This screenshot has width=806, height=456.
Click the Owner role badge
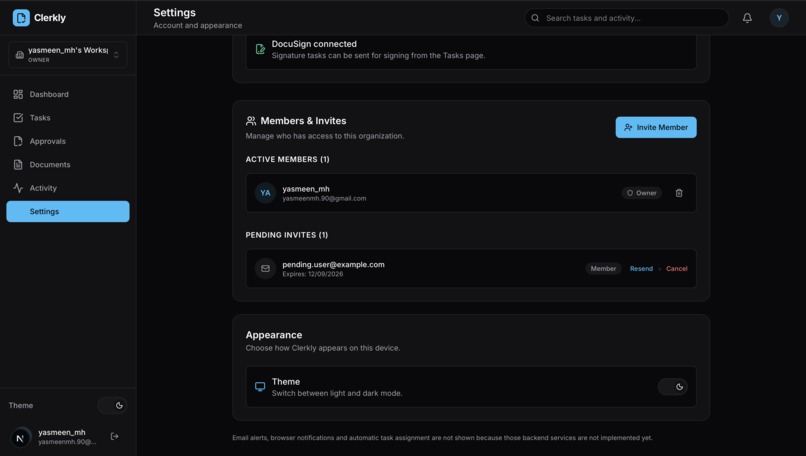(x=641, y=193)
